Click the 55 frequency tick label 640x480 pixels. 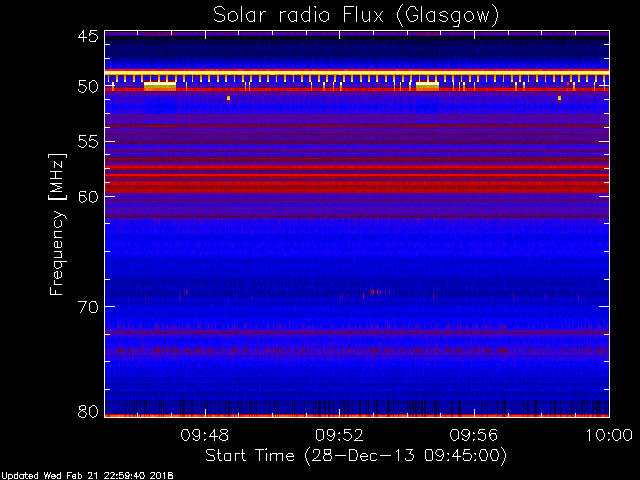(x=88, y=142)
